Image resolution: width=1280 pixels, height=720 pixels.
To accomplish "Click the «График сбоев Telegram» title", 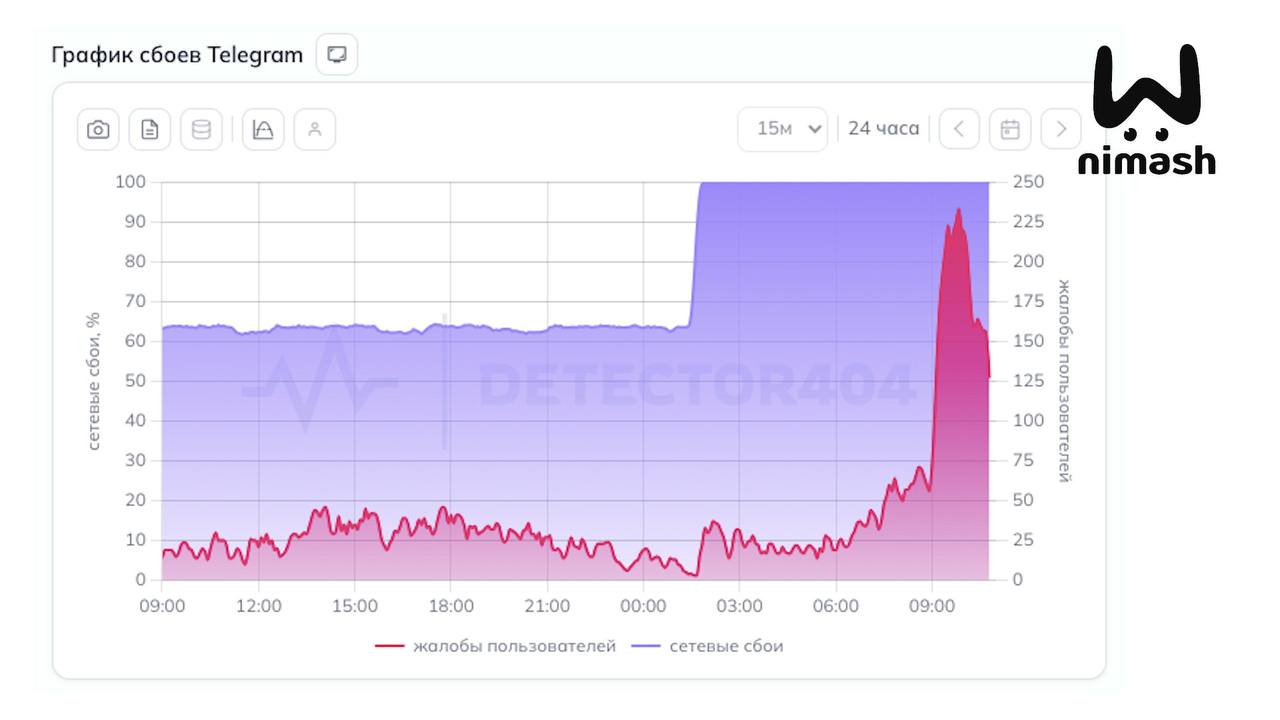I will click(177, 55).
